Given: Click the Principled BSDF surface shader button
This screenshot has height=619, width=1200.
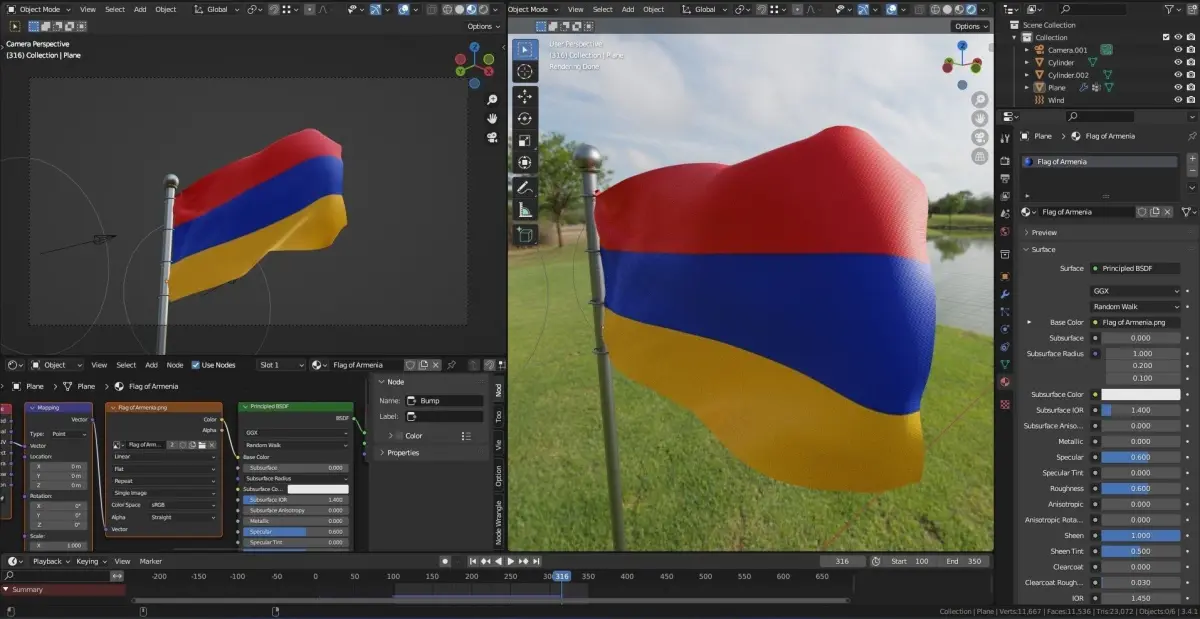Looking at the screenshot, I should coord(1135,268).
